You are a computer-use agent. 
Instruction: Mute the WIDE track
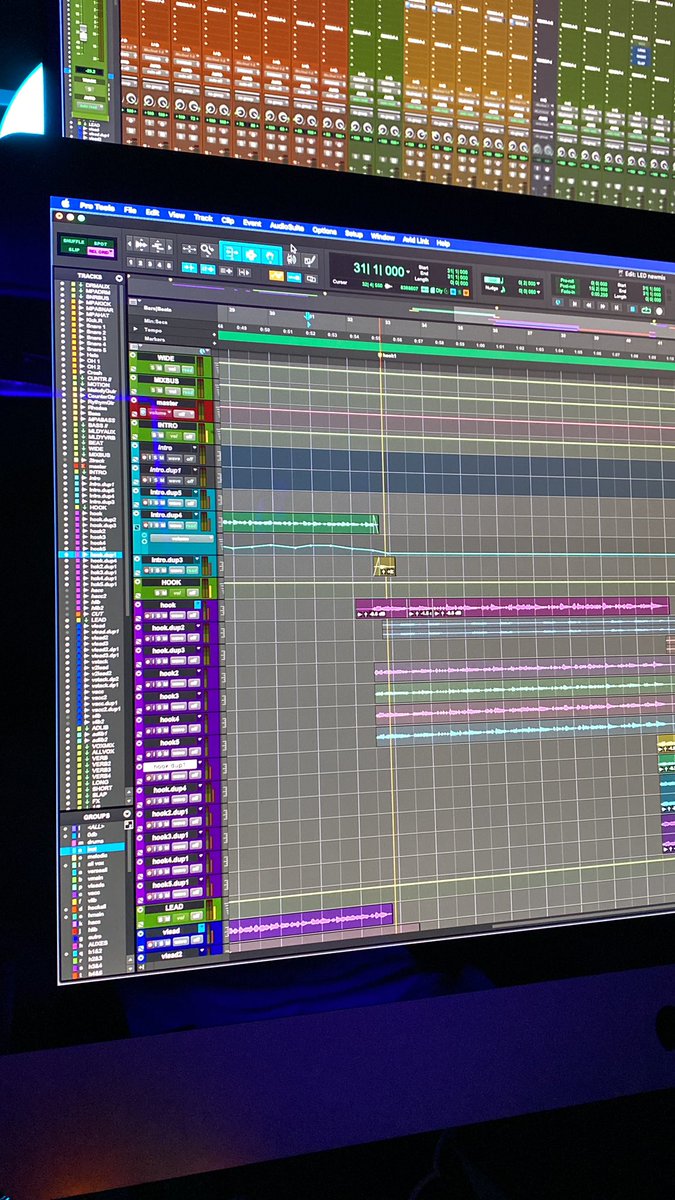(x=159, y=367)
